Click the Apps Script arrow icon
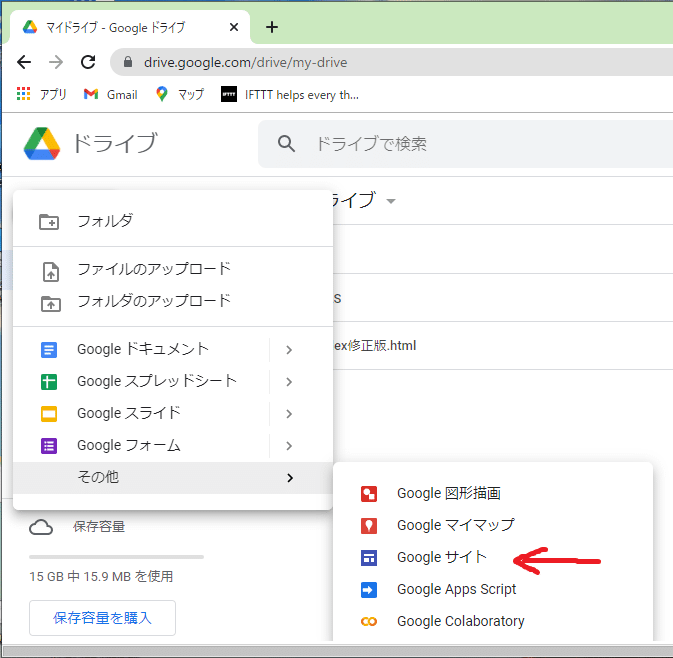The height and width of the screenshot is (658, 673). click(x=369, y=590)
